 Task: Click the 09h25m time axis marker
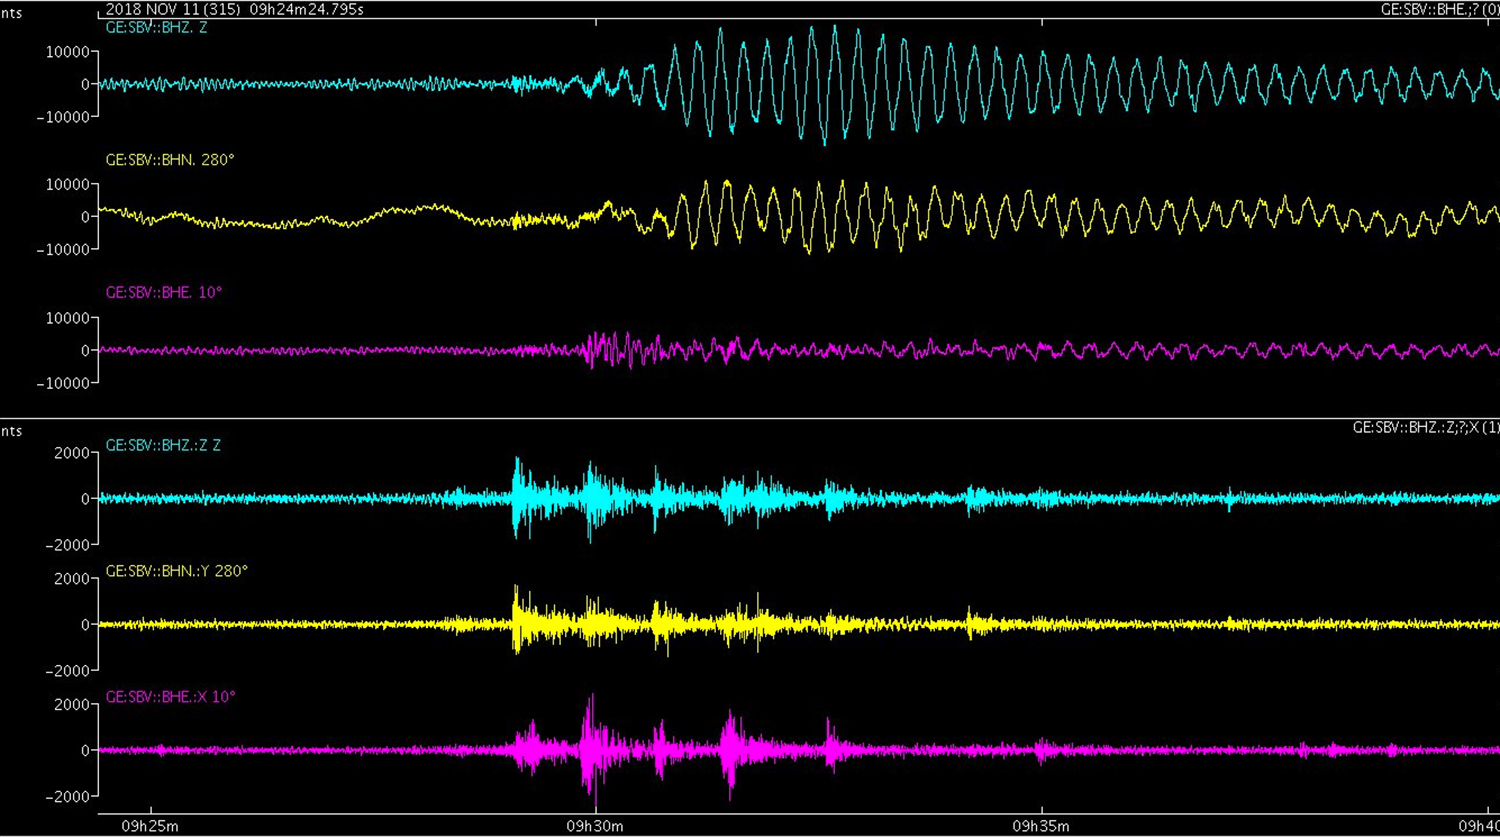tap(150, 826)
